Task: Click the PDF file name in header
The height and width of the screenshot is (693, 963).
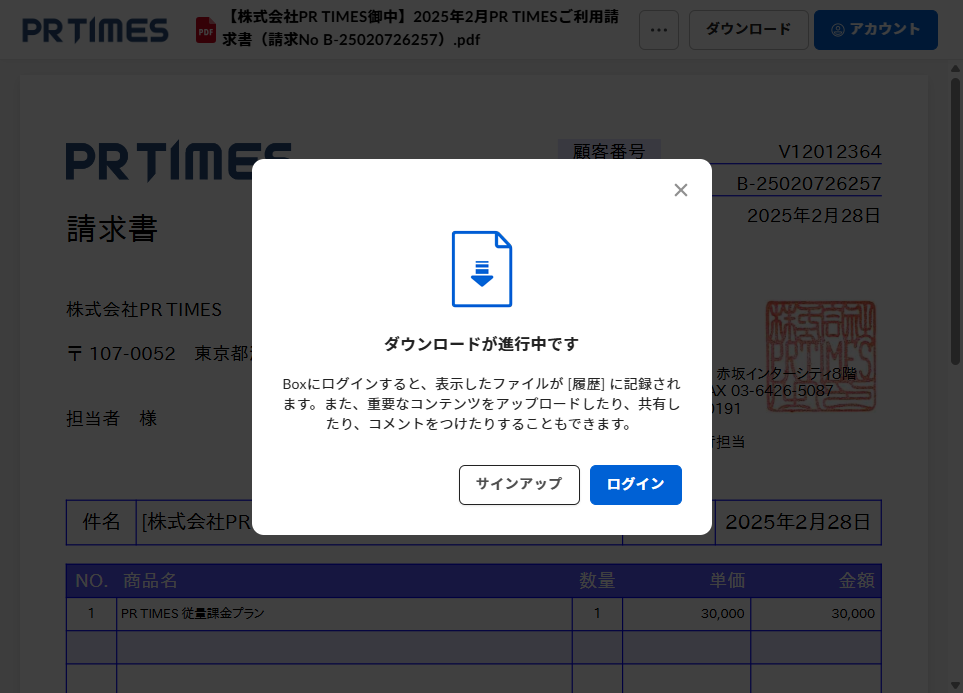Action: [421, 28]
